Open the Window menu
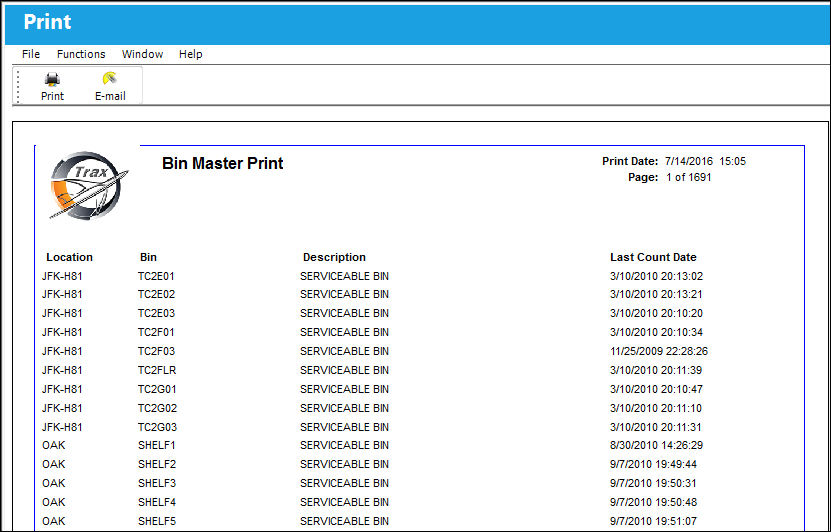The image size is (831, 532). click(x=143, y=54)
